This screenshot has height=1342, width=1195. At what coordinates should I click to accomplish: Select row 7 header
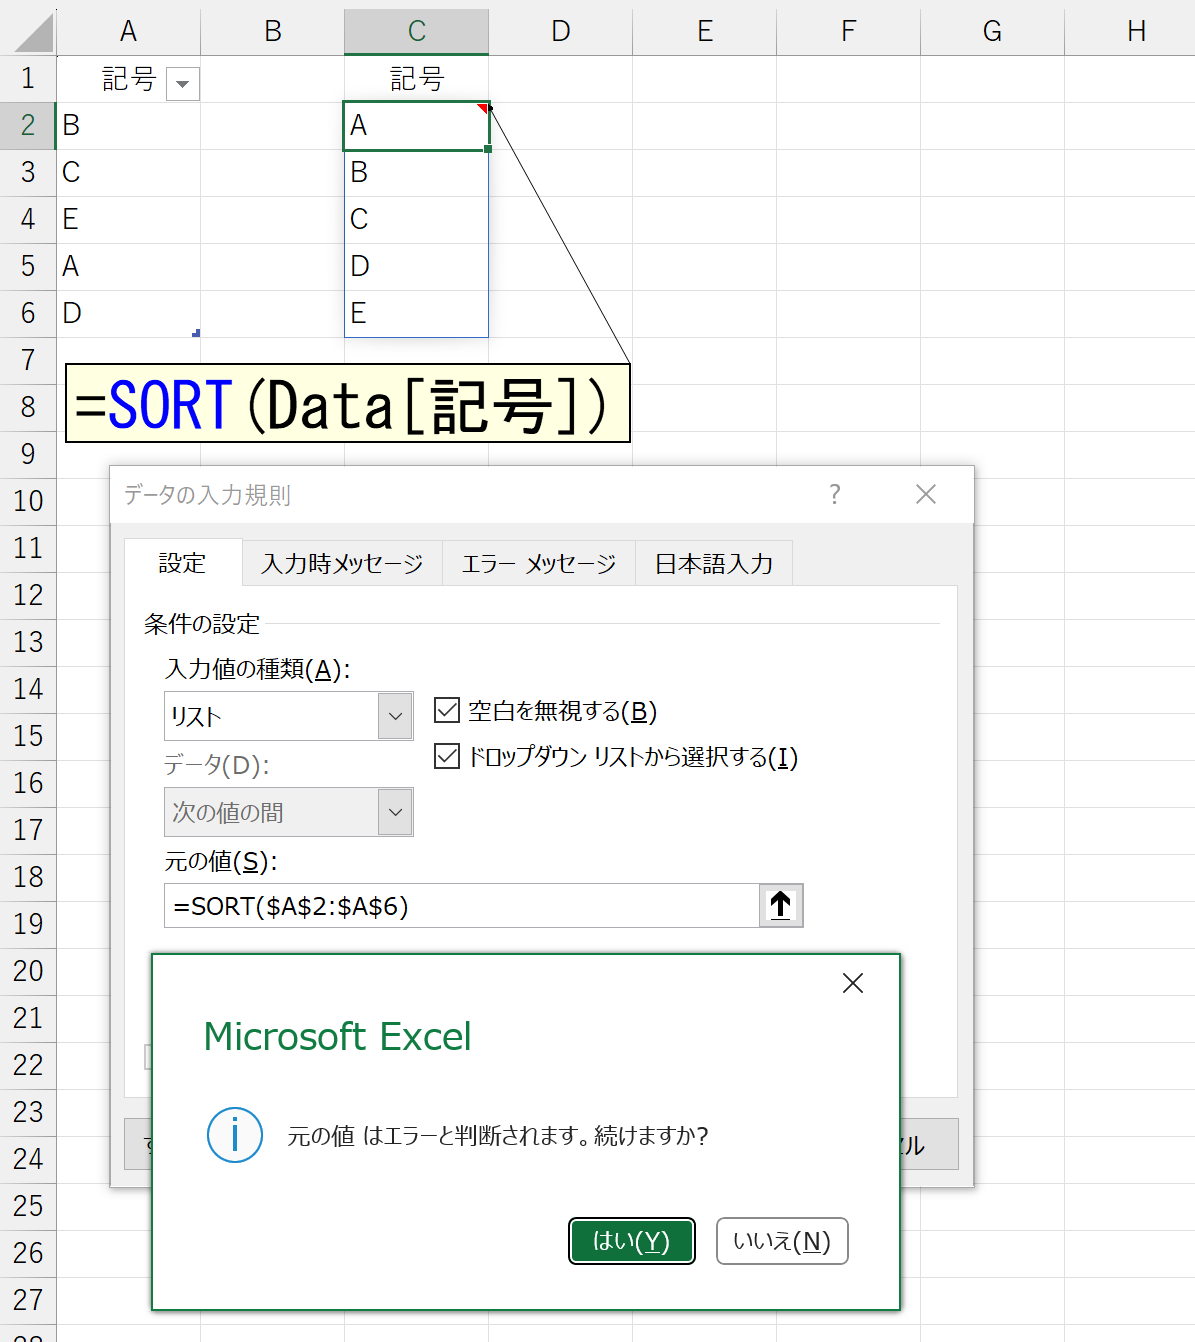28,361
